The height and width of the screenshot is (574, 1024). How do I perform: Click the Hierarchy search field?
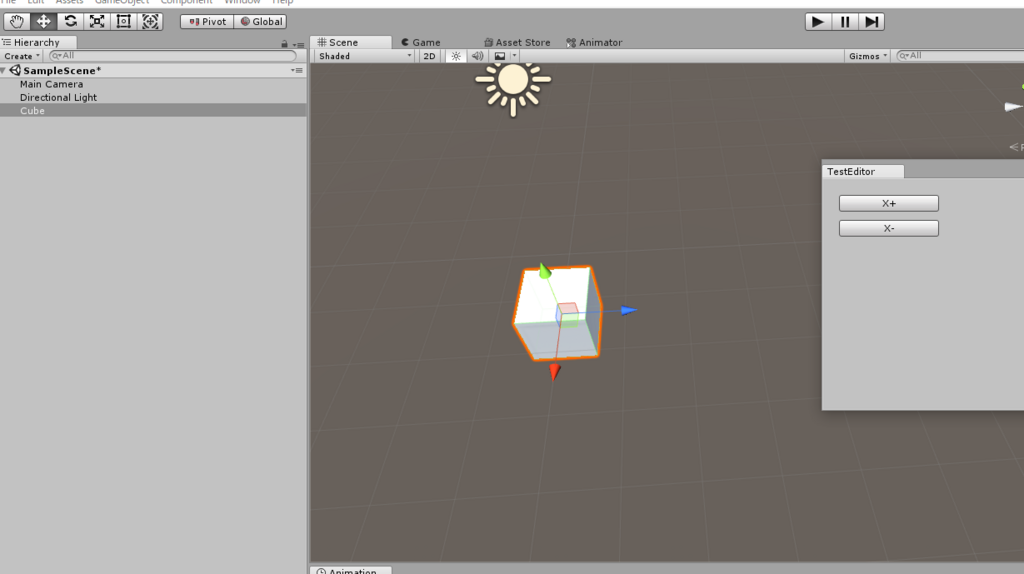click(172, 56)
